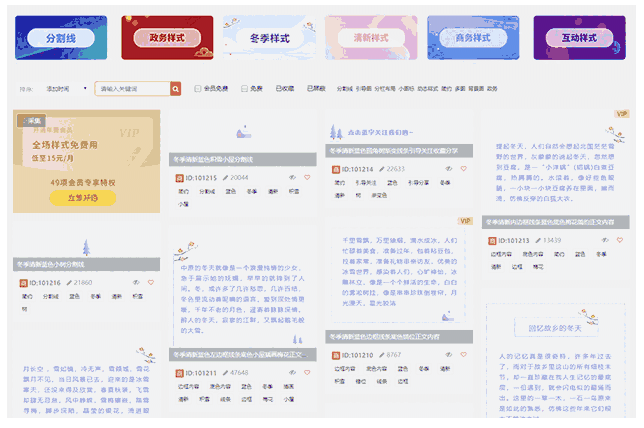Select the snow cabin divider preview of ID:101215
Screen dimensions: 644x428
point(243,132)
